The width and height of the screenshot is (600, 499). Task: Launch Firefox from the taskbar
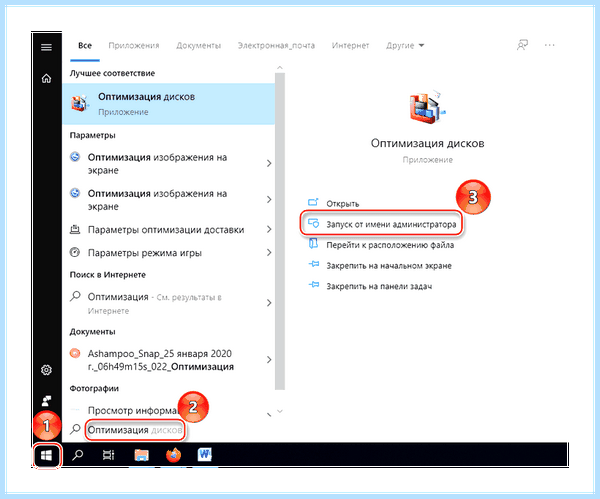click(x=173, y=455)
